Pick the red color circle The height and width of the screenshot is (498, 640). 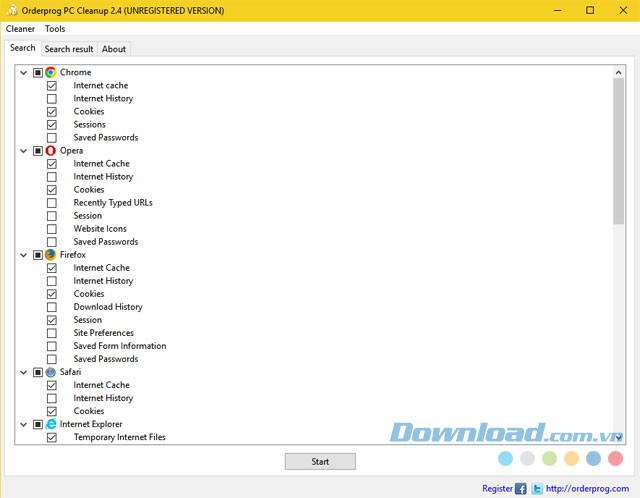(x=616, y=458)
